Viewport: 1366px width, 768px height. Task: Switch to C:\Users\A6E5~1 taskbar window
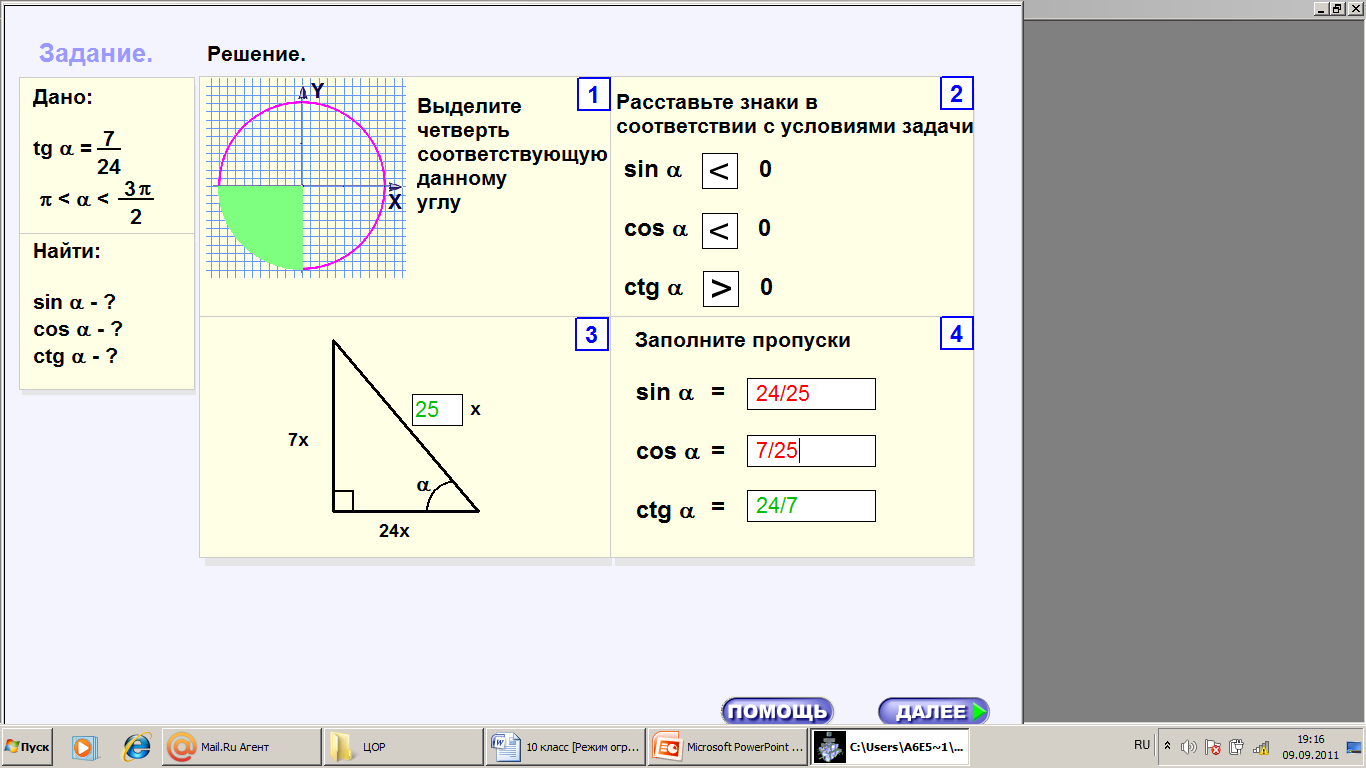889,747
